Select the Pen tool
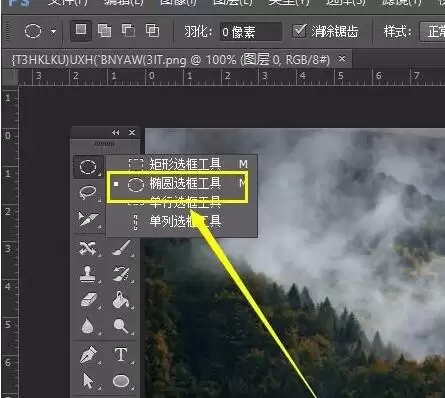The image size is (445, 398). click(x=88, y=355)
